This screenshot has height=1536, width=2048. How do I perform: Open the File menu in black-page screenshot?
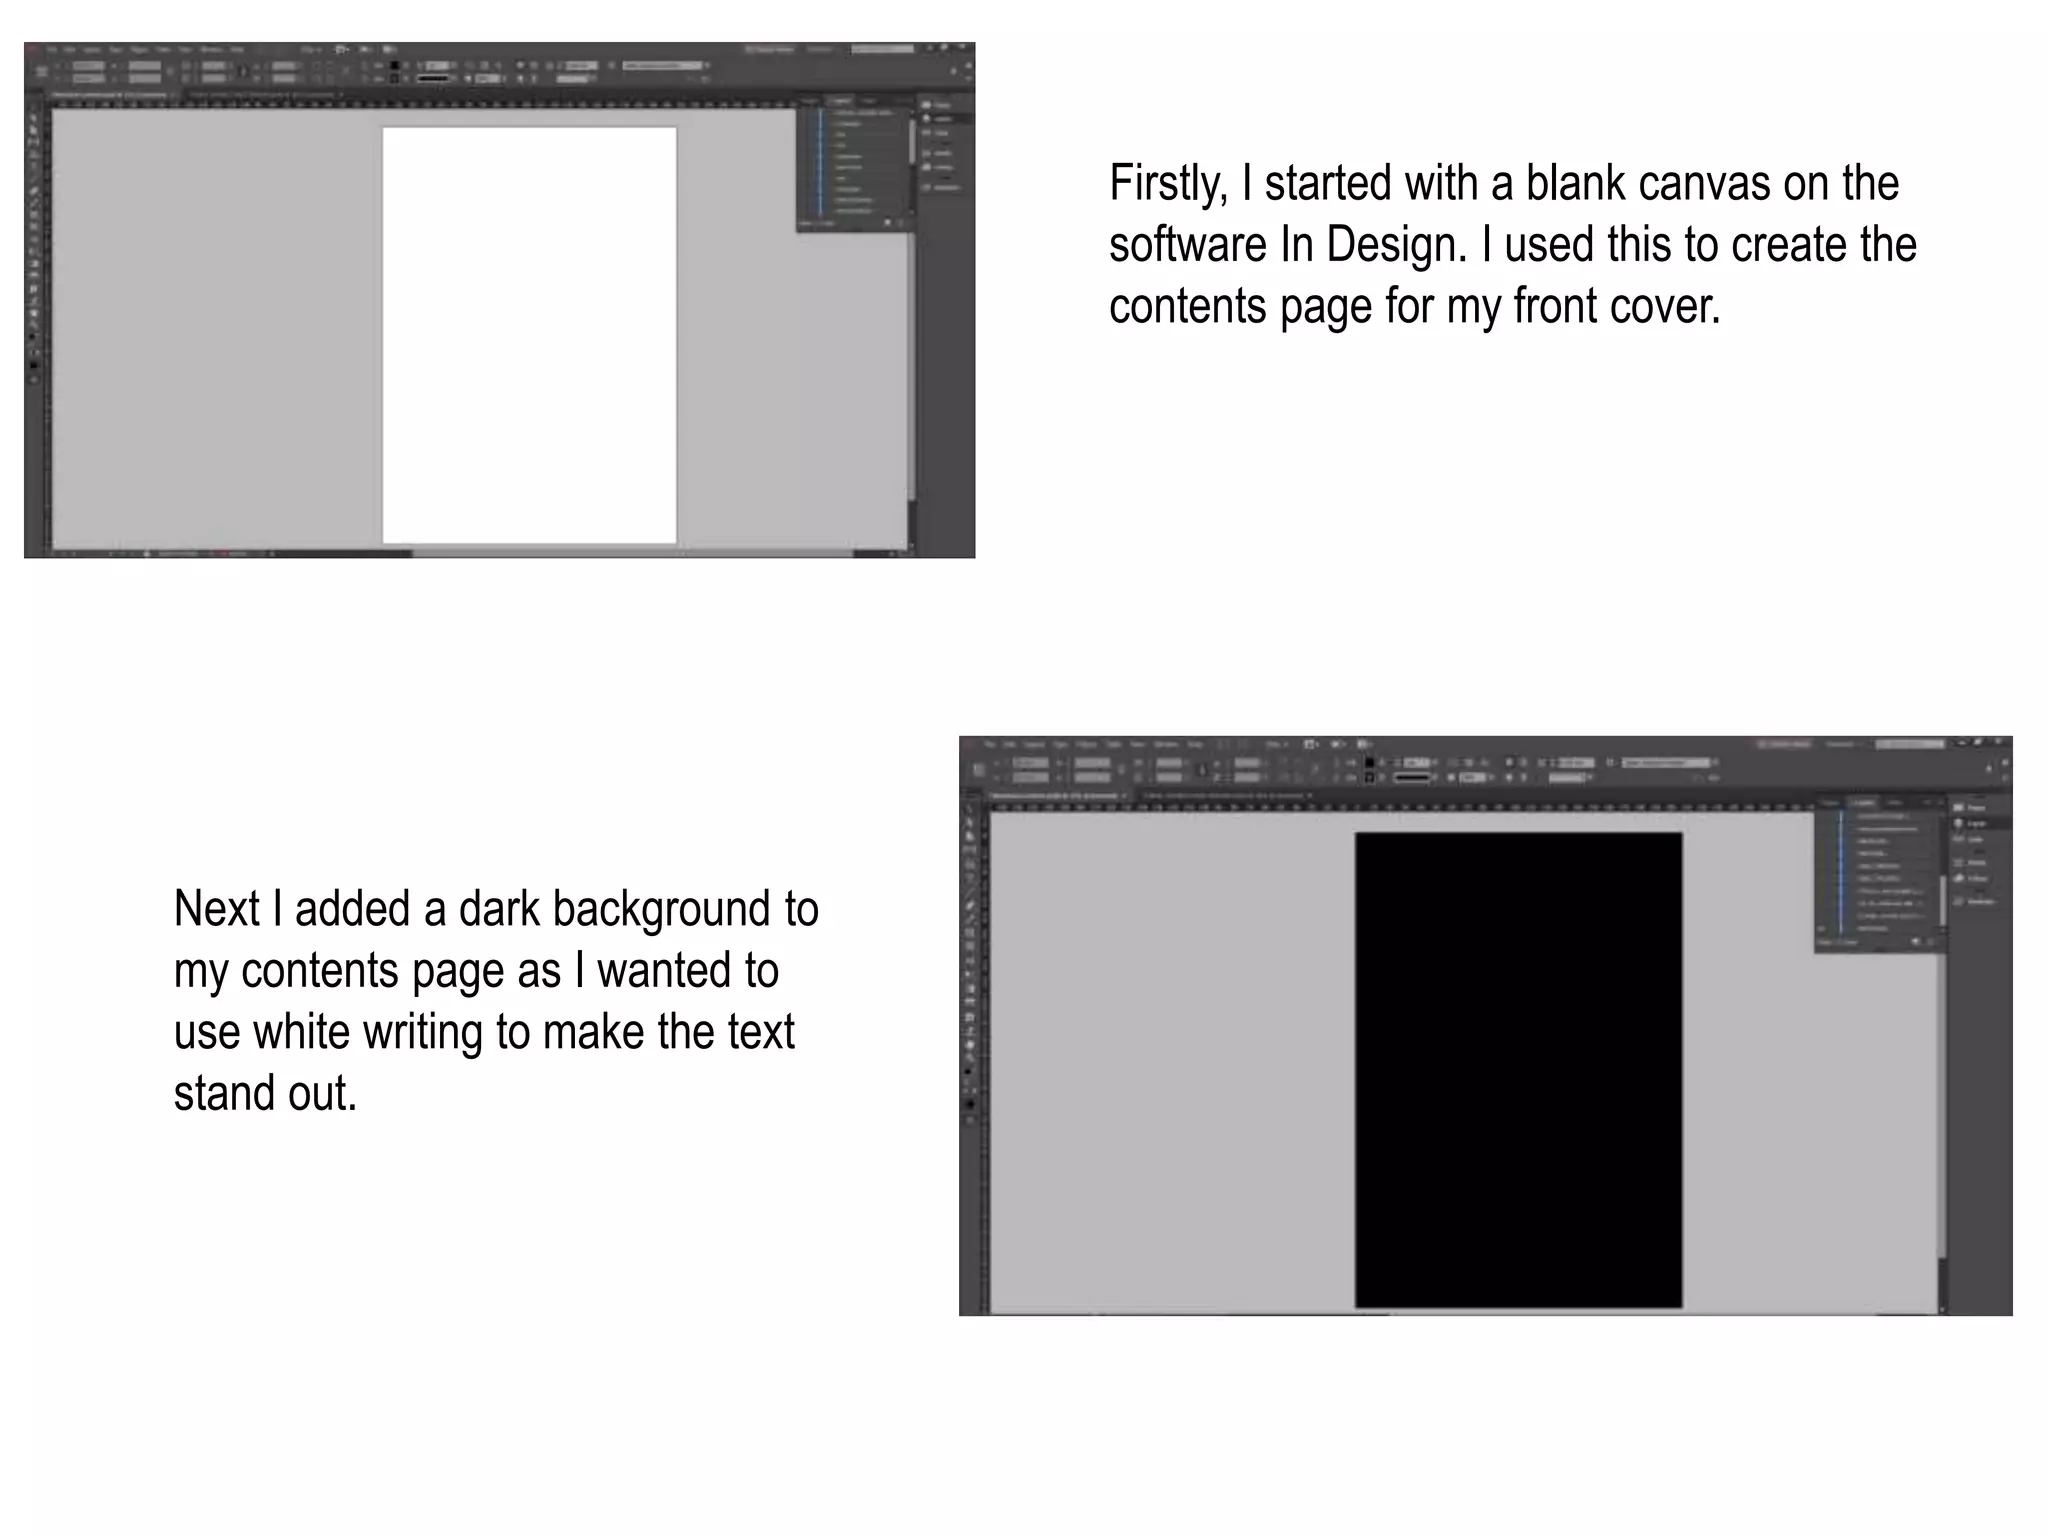(990, 744)
